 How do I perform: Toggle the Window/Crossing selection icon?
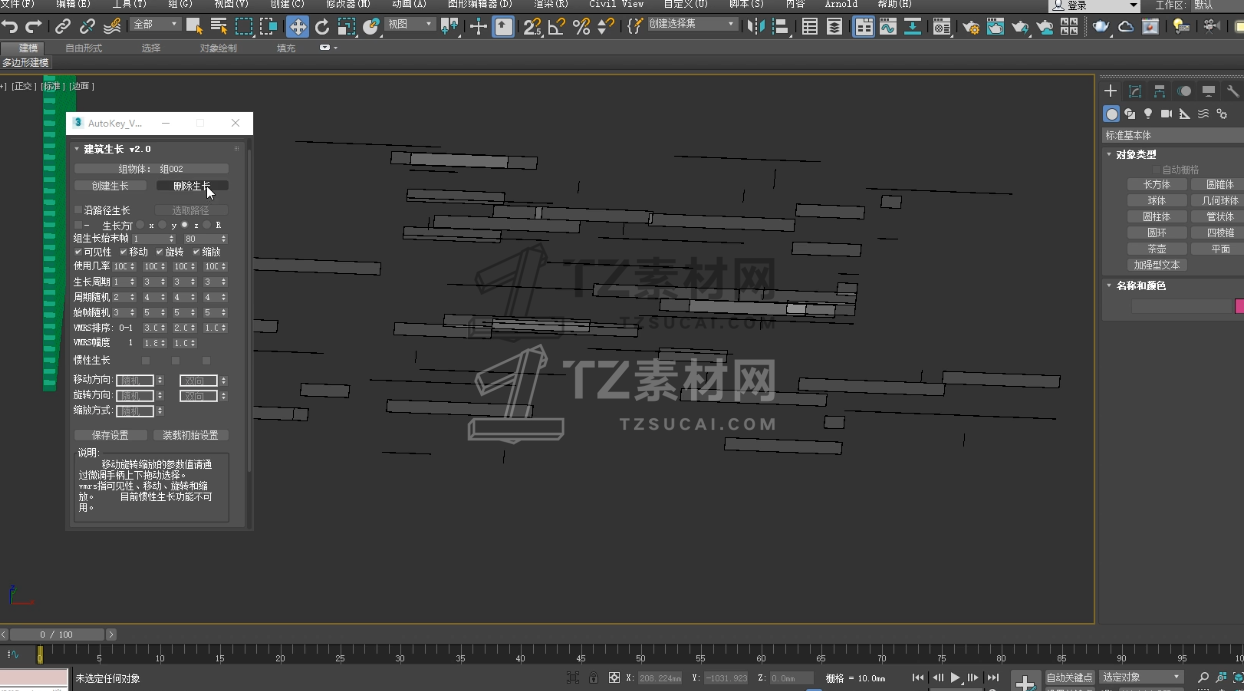click(x=269, y=26)
